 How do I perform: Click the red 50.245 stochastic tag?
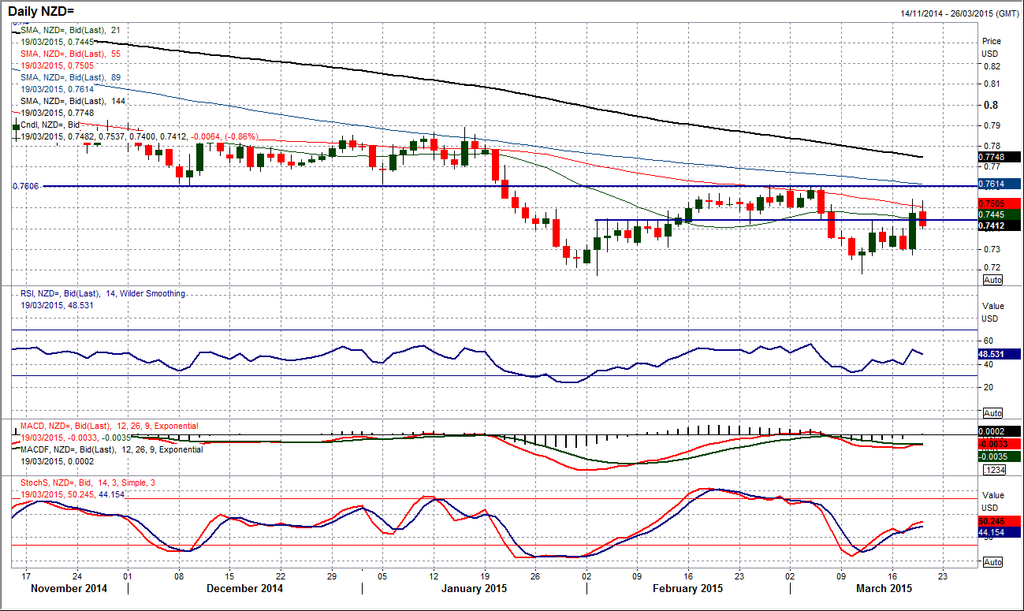click(999, 522)
